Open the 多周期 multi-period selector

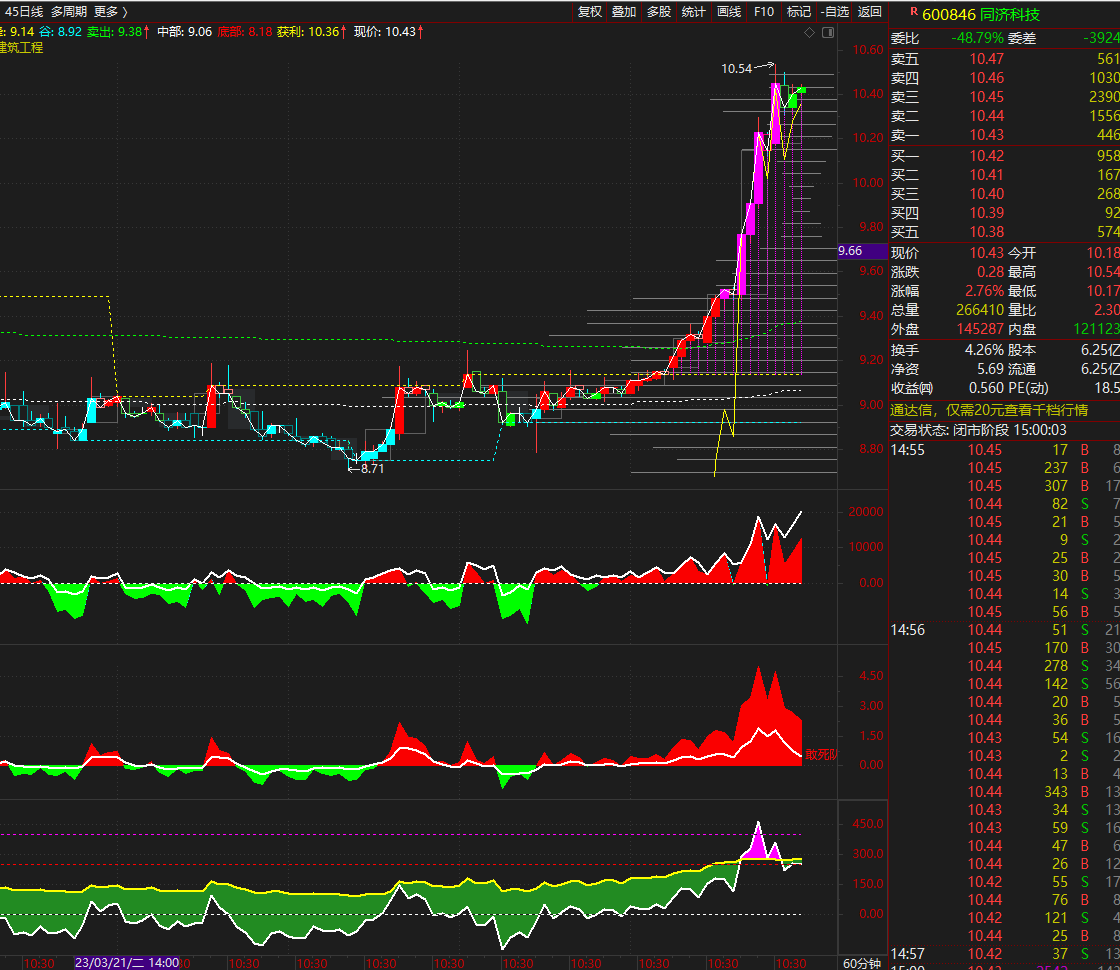[x=69, y=12]
